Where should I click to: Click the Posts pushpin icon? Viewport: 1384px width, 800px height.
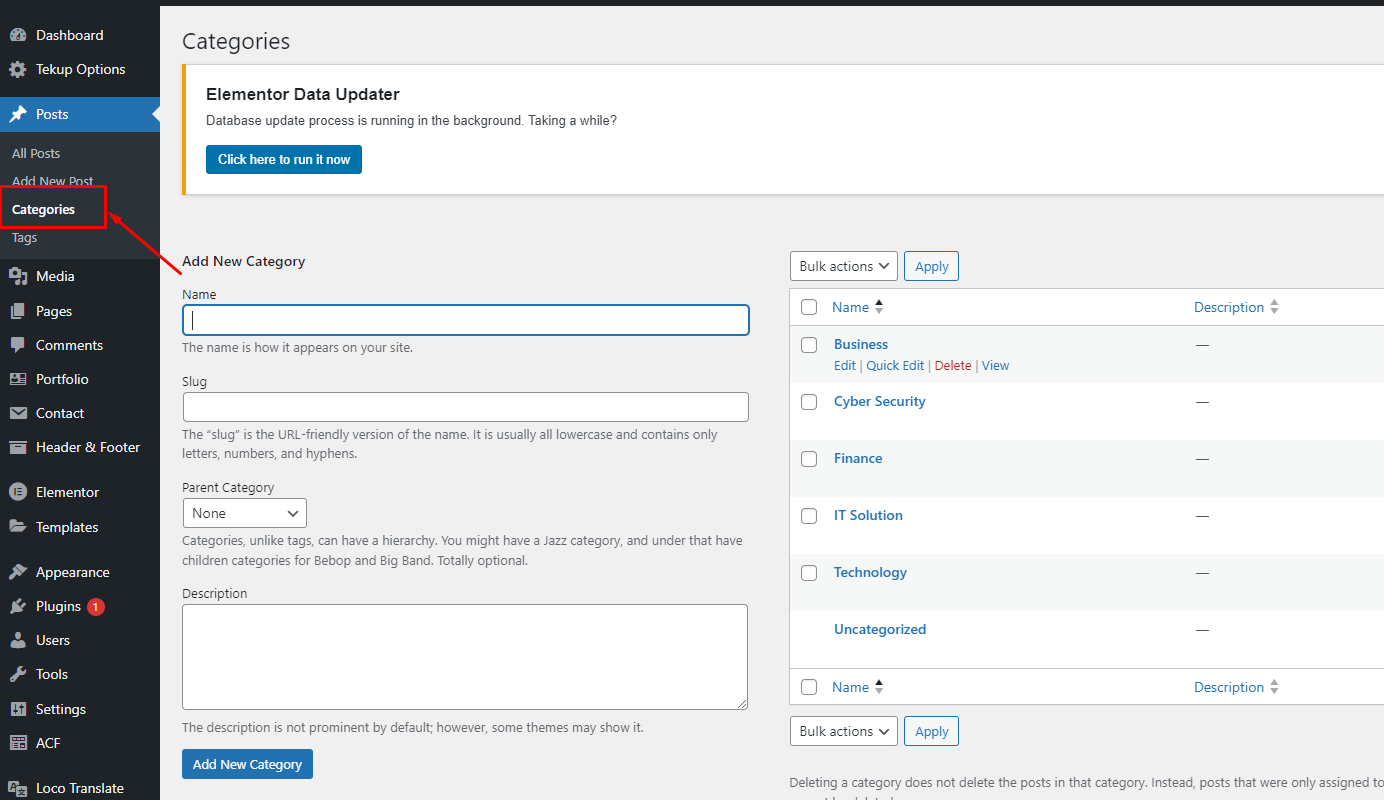pyautogui.click(x=18, y=114)
